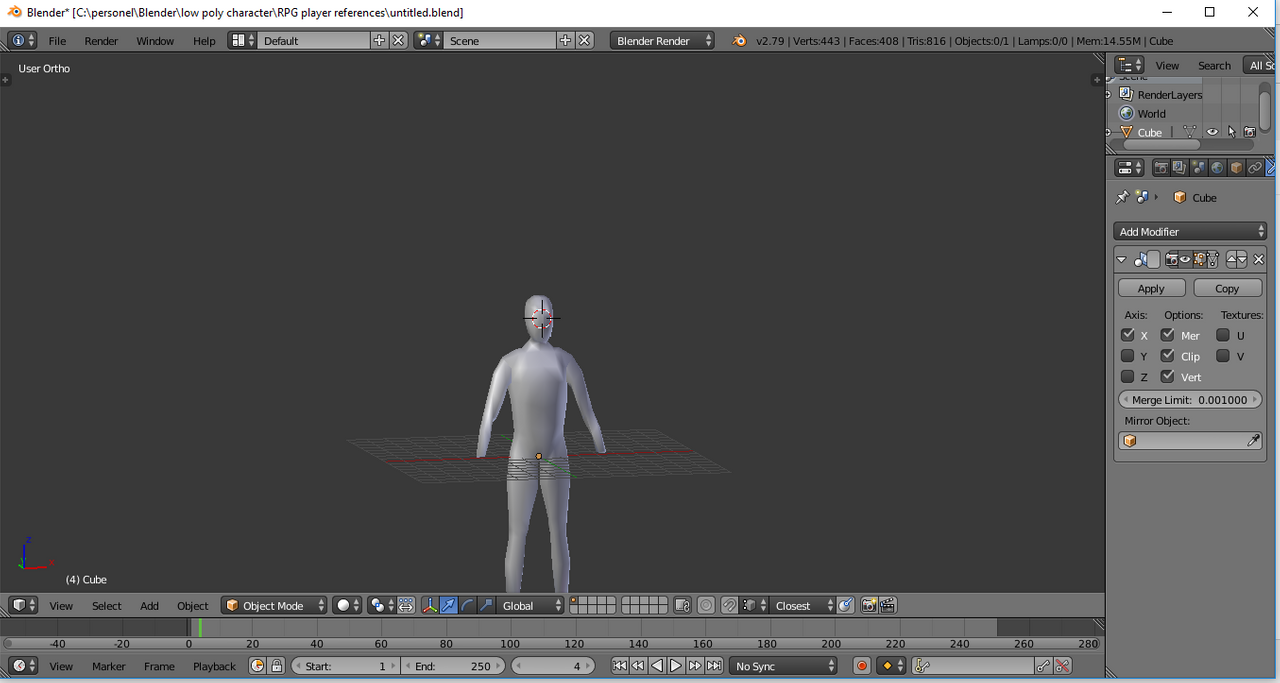Click the modifier Apply button
Screen dimensions: 1280x683
[x=1151, y=288]
